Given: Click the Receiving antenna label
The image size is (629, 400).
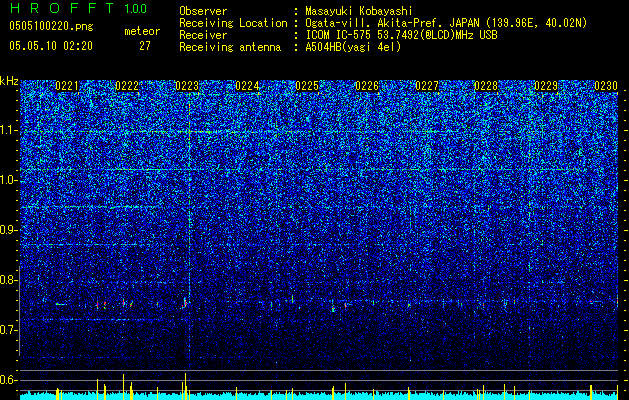Looking at the screenshot, I should 230,47.
